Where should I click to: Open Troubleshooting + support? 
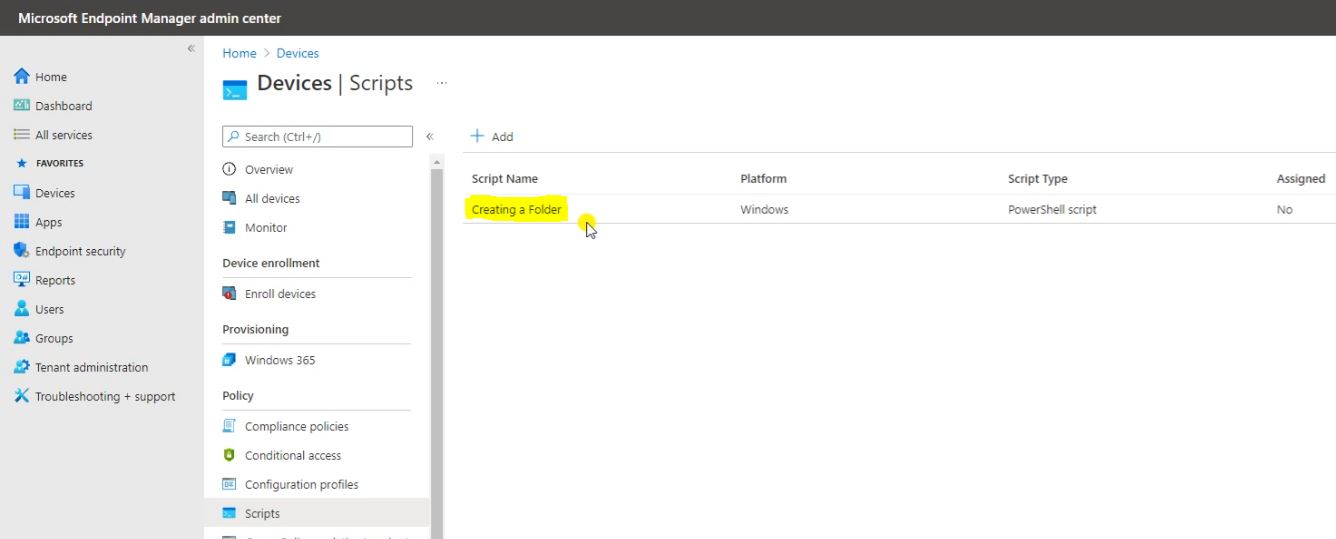(105, 396)
